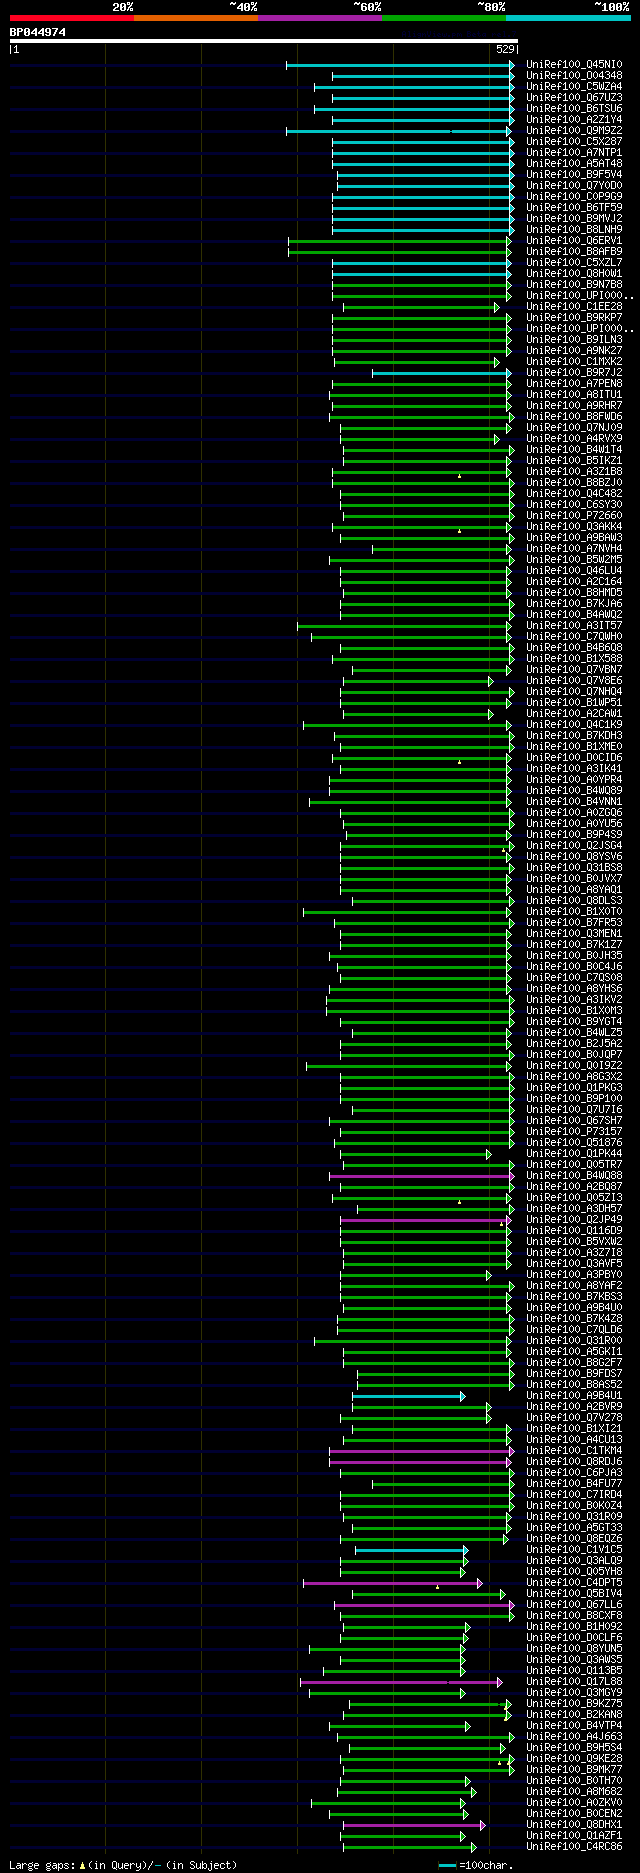Click label UniRef100_B8AS52
Screen dimensions: 640x1873
[x=574, y=1385]
